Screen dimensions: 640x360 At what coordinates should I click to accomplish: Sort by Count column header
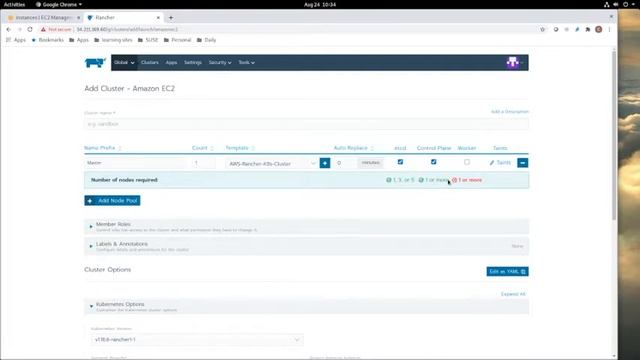(202, 148)
